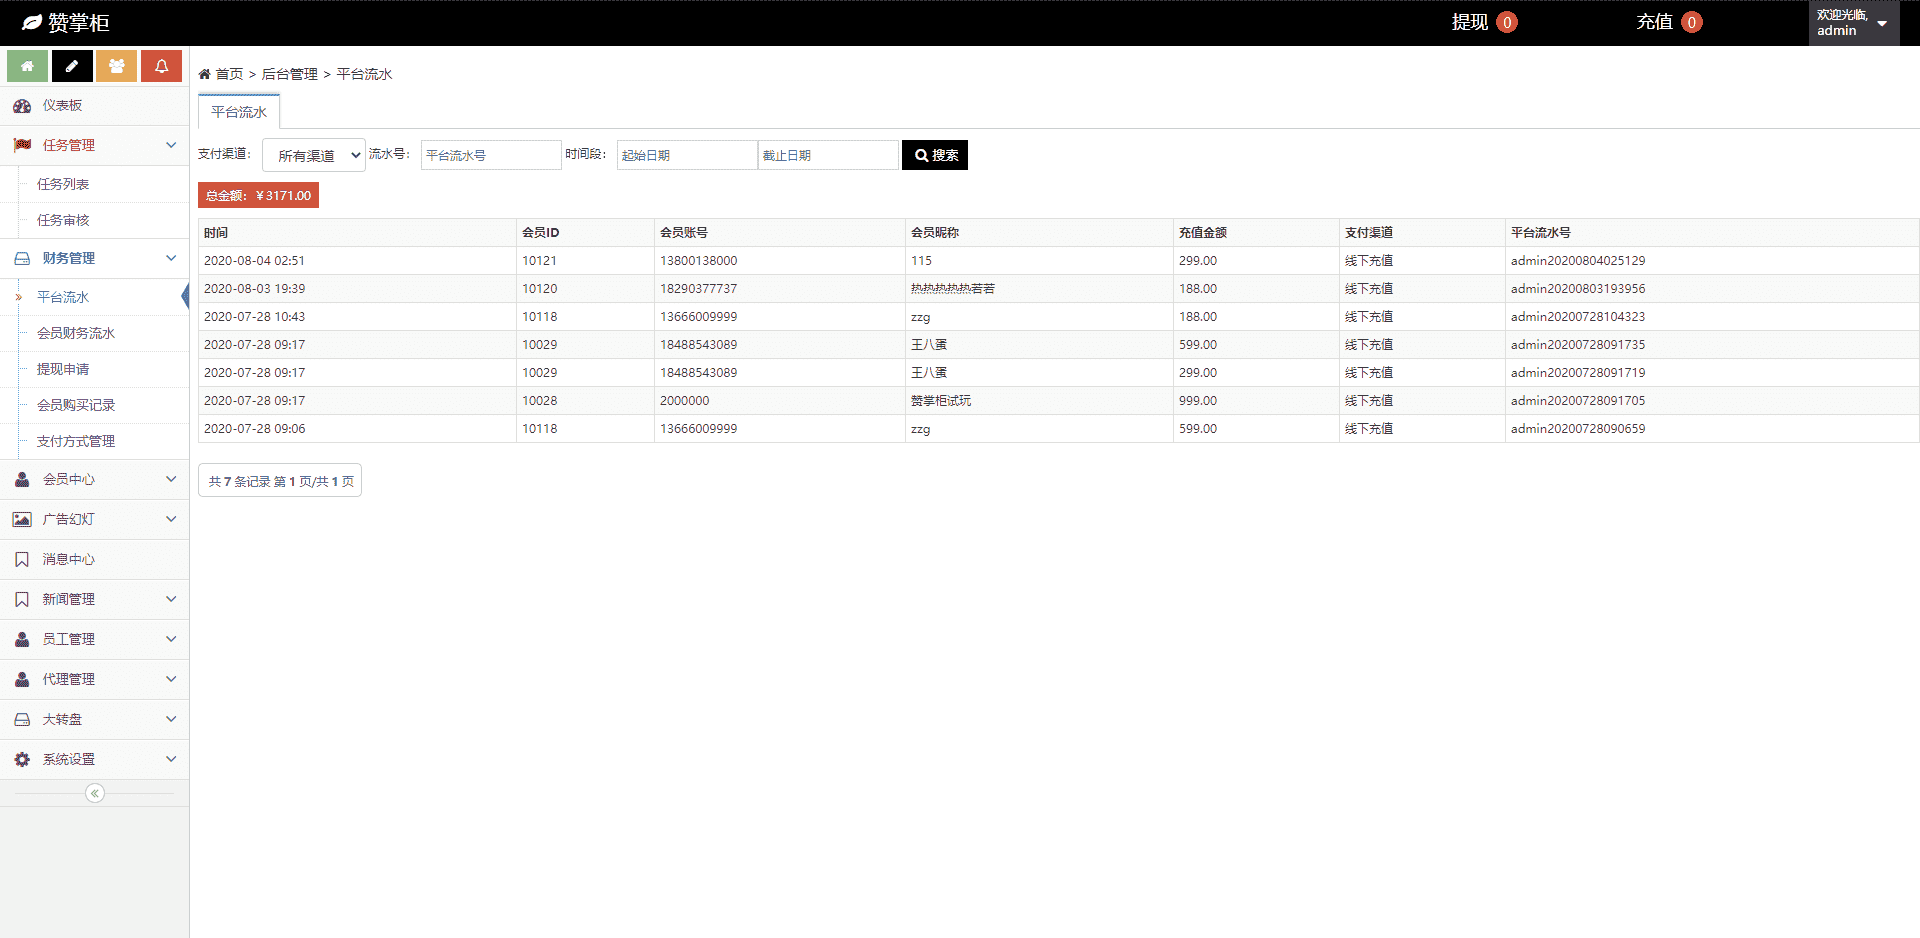This screenshot has height=938, width=1920.
Task: Click the red bell notification icon
Action: coord(161,66)
